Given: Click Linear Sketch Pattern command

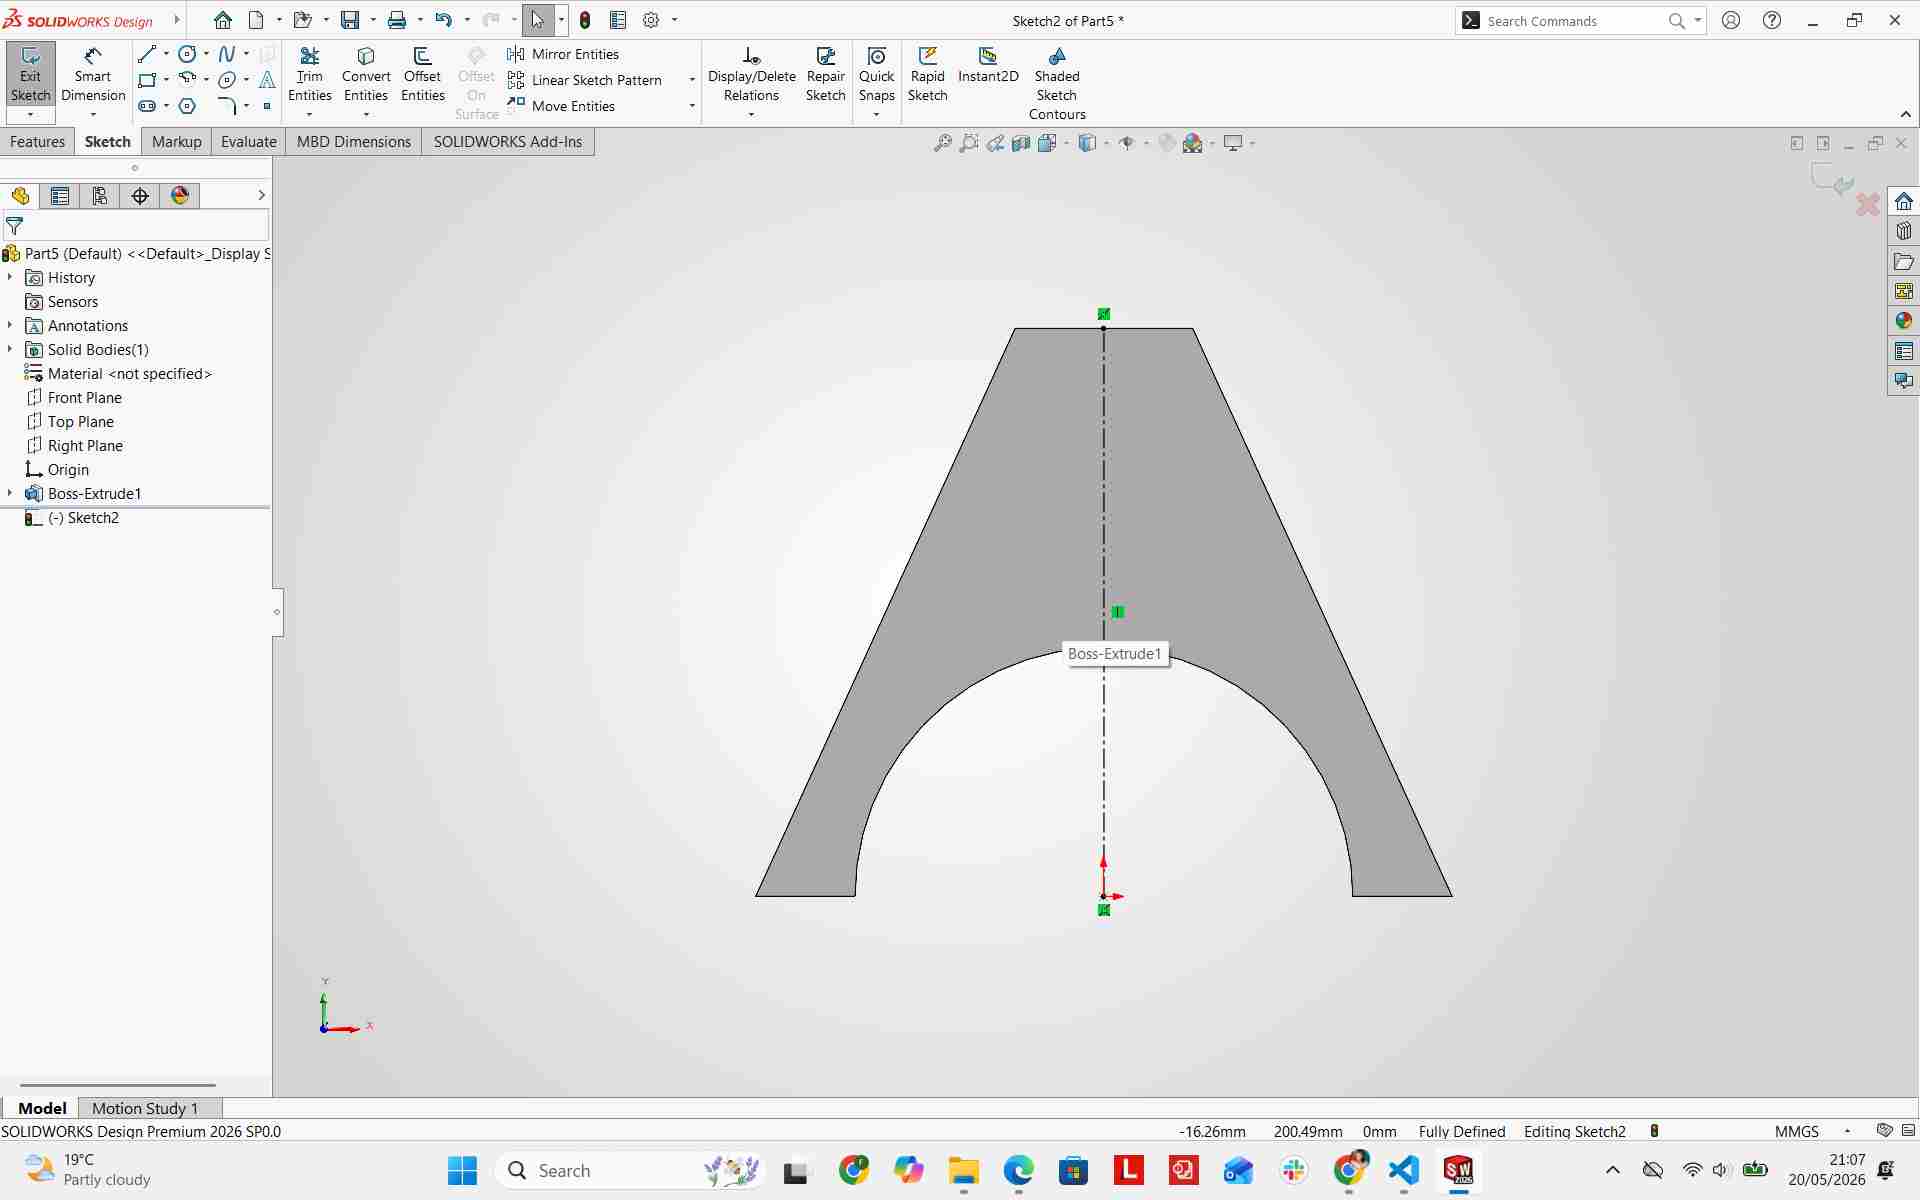Looking at the screenshot, I should point(585,80).
